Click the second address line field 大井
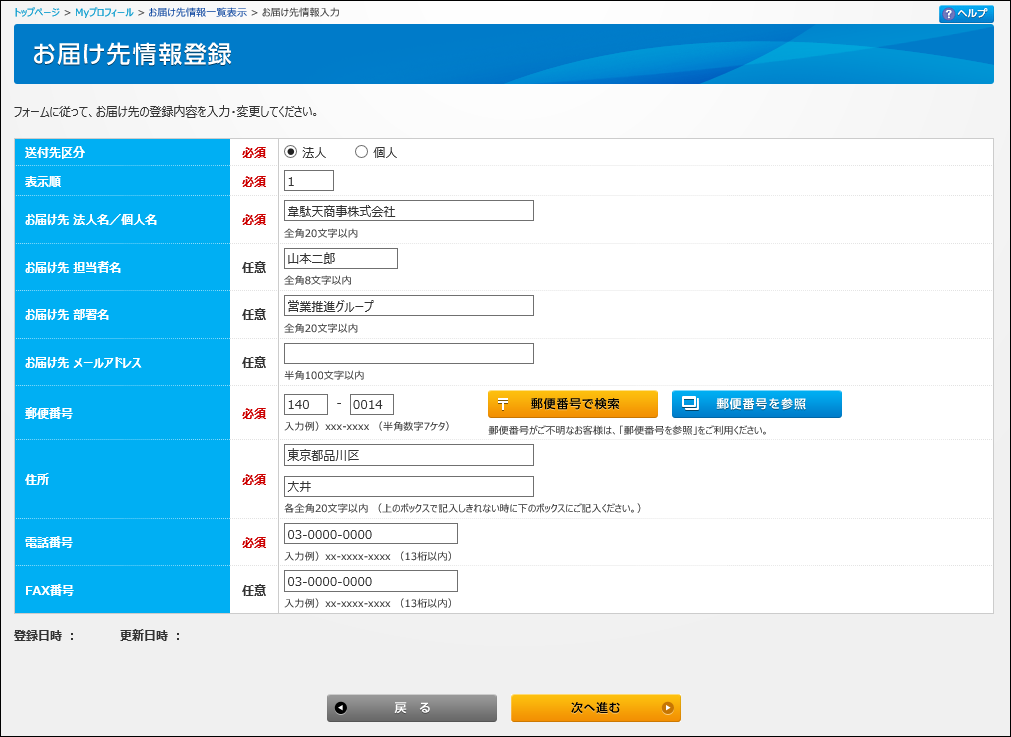 pyautogui.click(x=408, y=487)
